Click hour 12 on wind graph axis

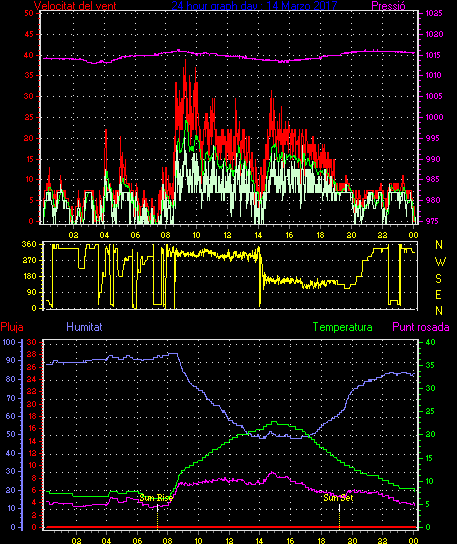[x=227, y=235]
